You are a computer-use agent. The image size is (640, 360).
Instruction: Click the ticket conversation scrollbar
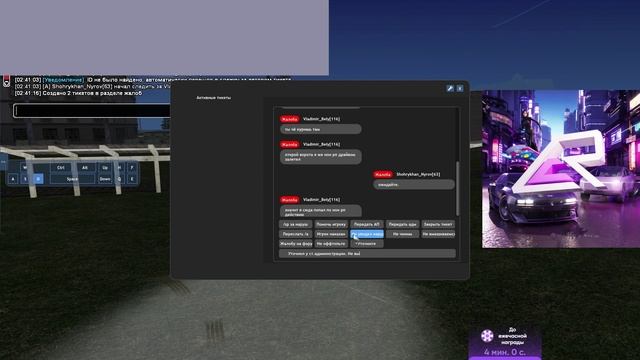[458, 188]
